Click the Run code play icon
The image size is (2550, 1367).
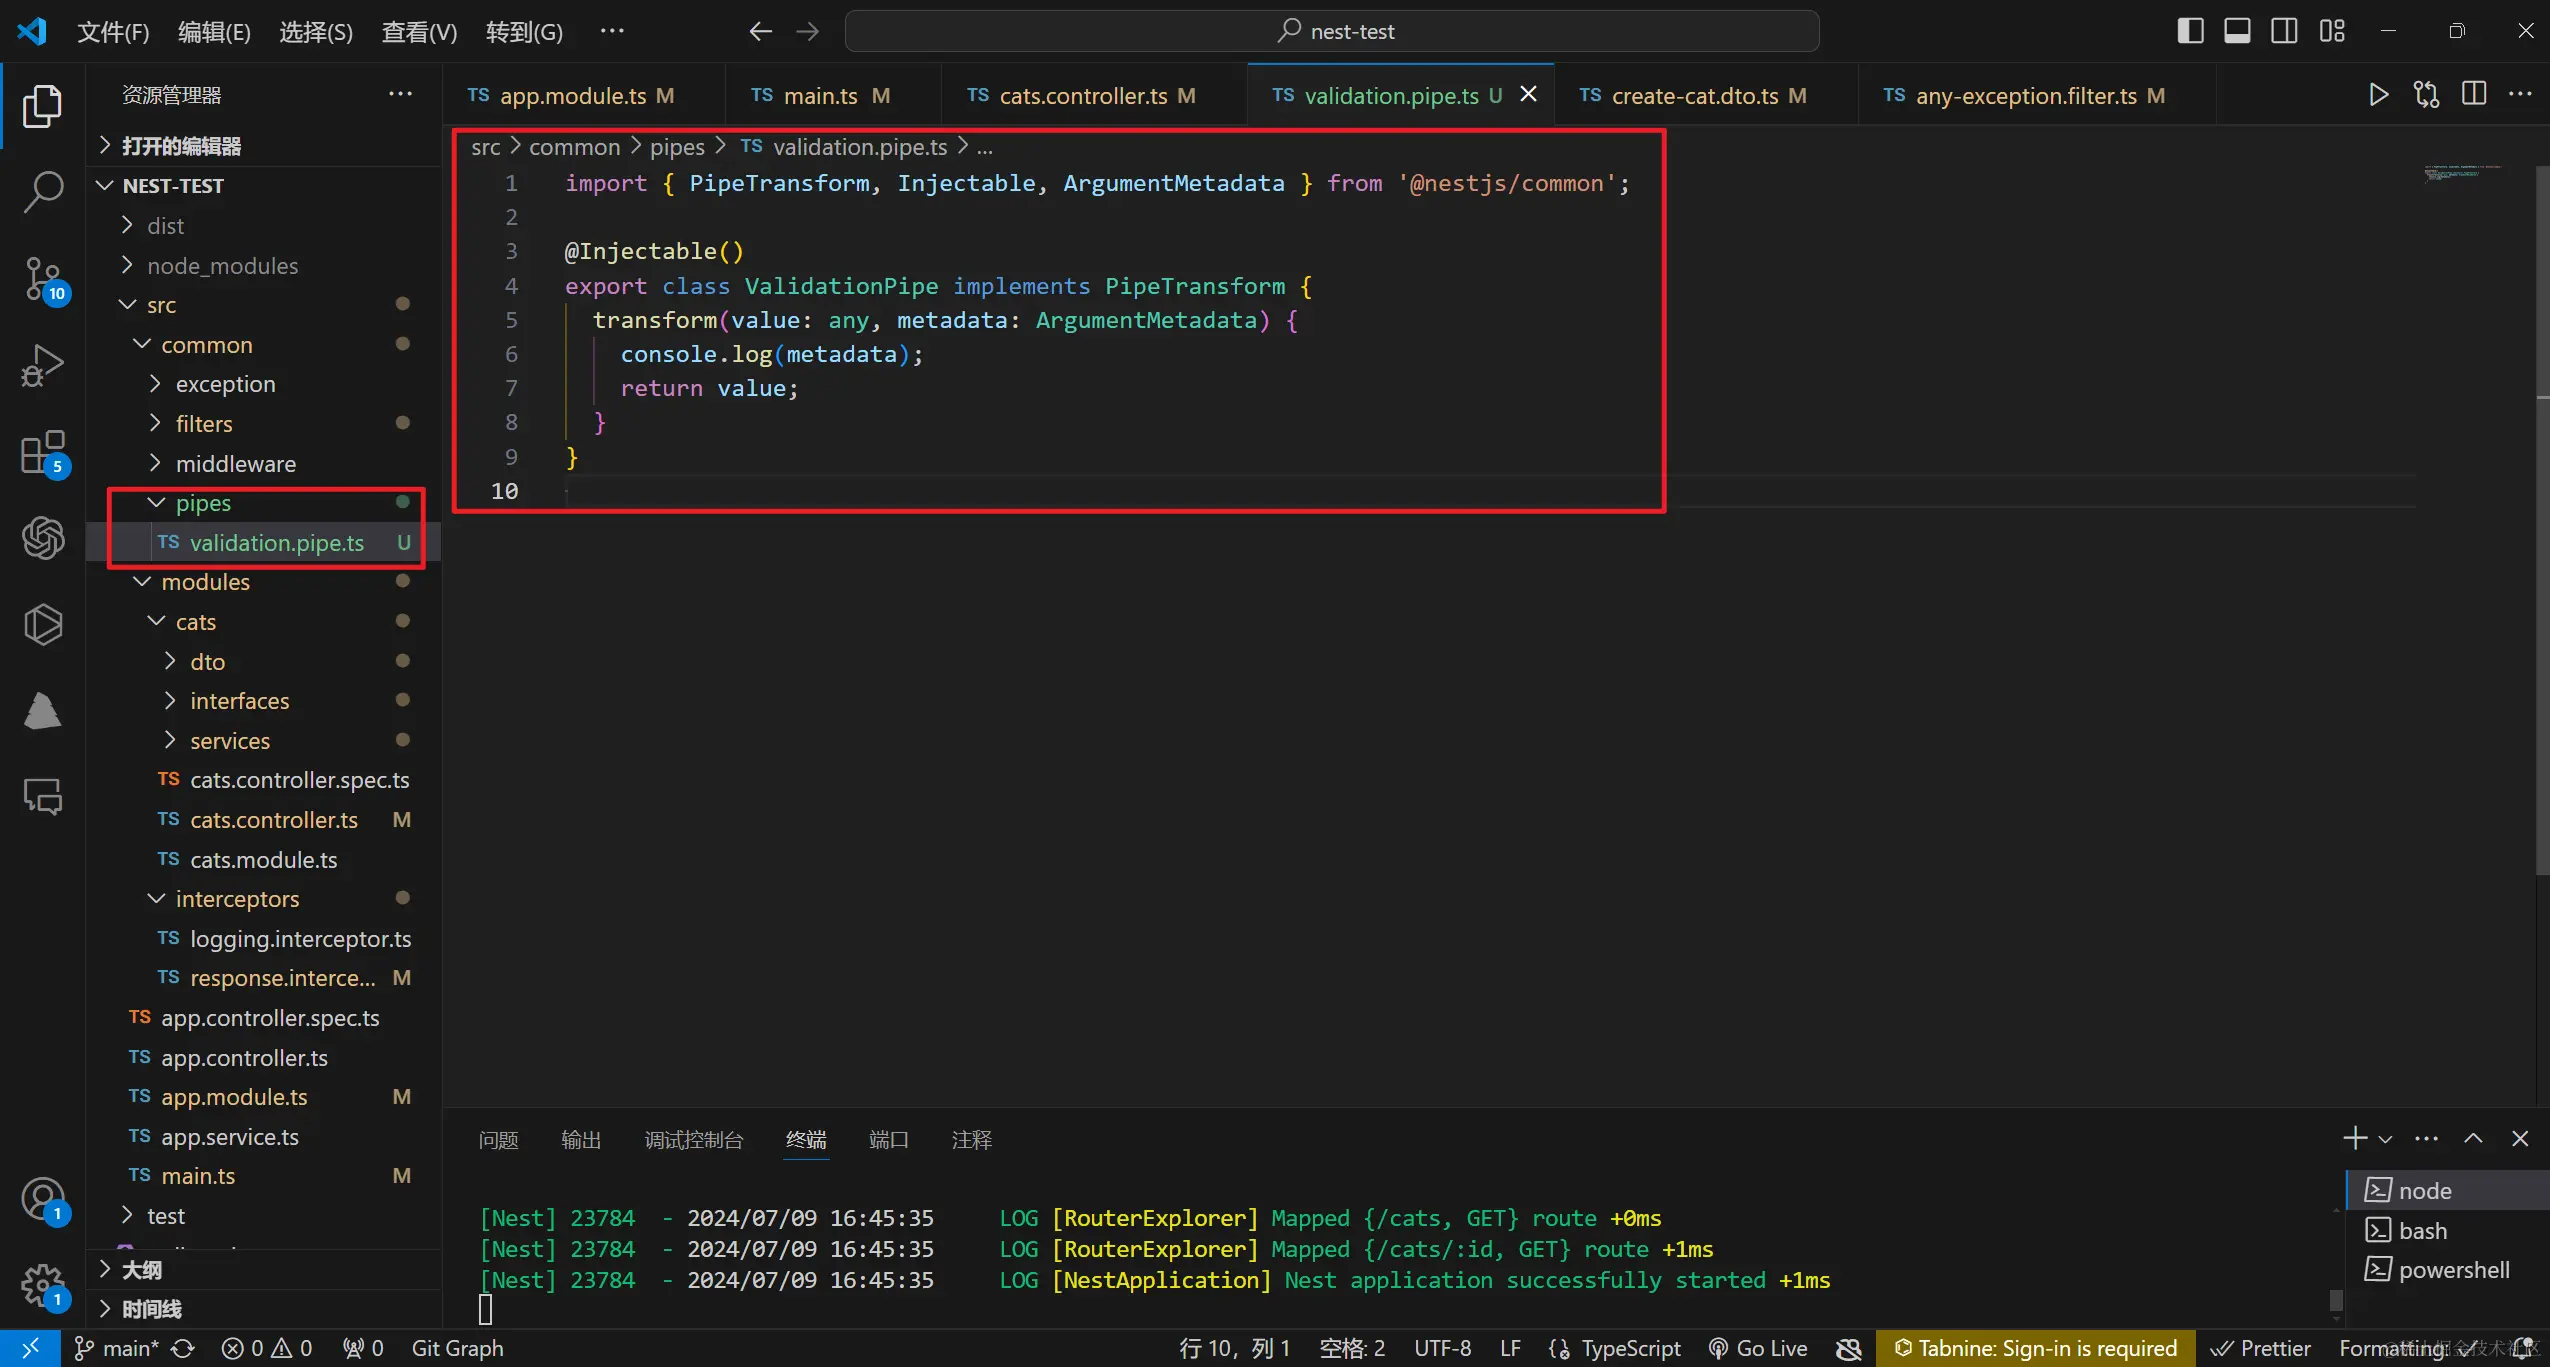click(2378, 95)
